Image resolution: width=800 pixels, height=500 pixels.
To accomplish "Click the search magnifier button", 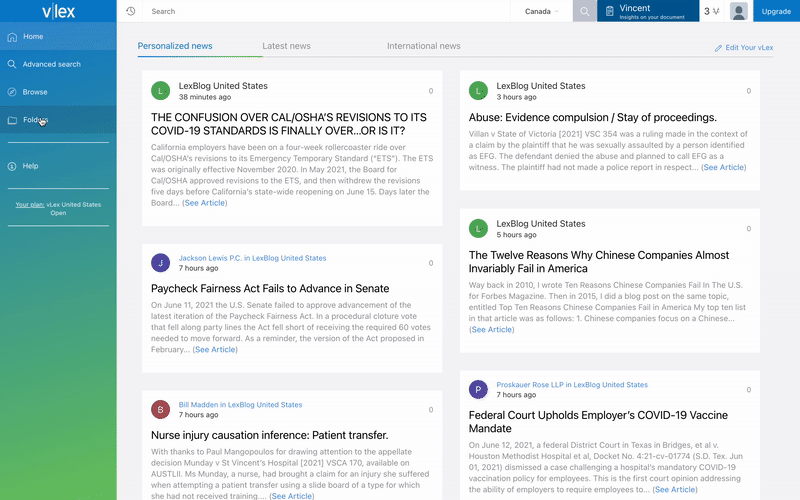I will click(x=585, y=11).
